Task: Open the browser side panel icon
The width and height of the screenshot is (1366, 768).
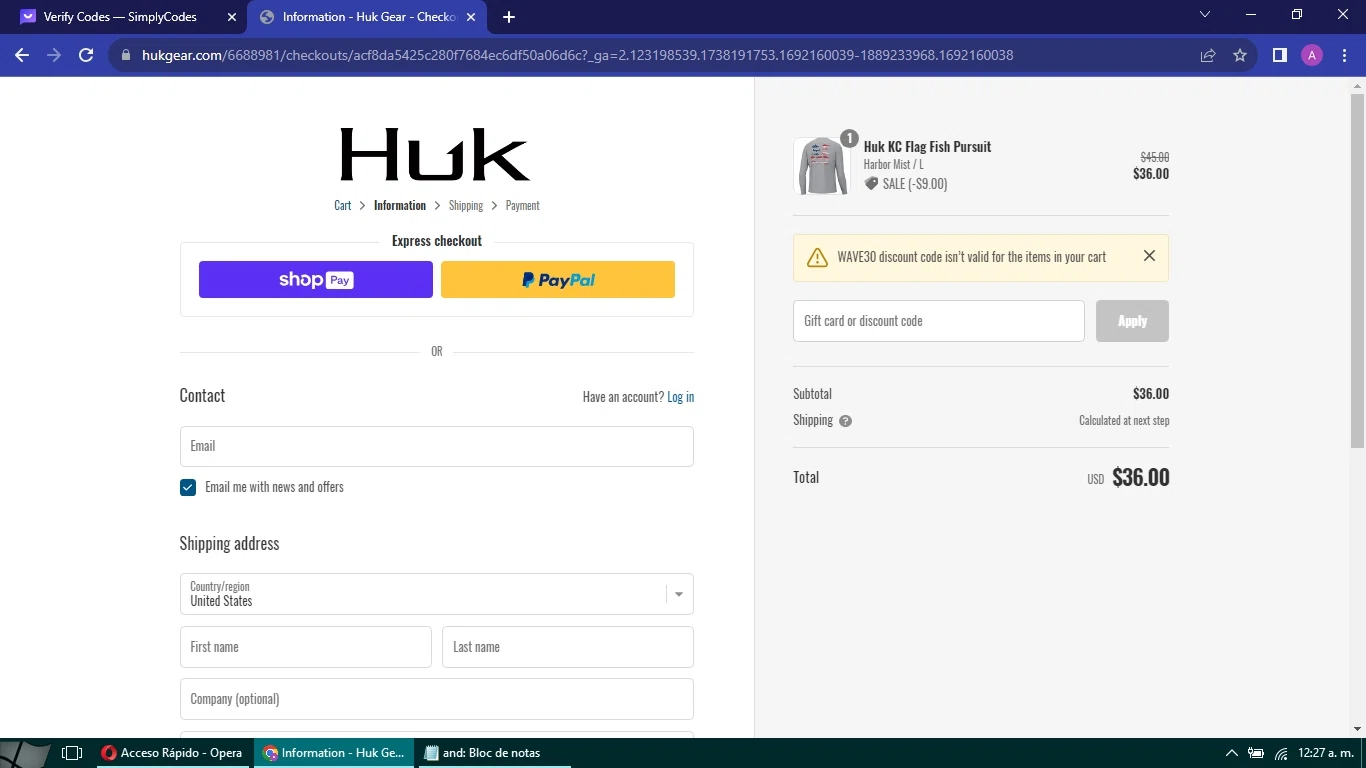Action: 1279,55
